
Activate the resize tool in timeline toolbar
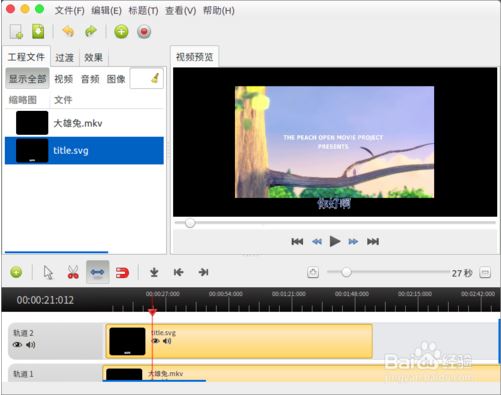click(97, 272)
